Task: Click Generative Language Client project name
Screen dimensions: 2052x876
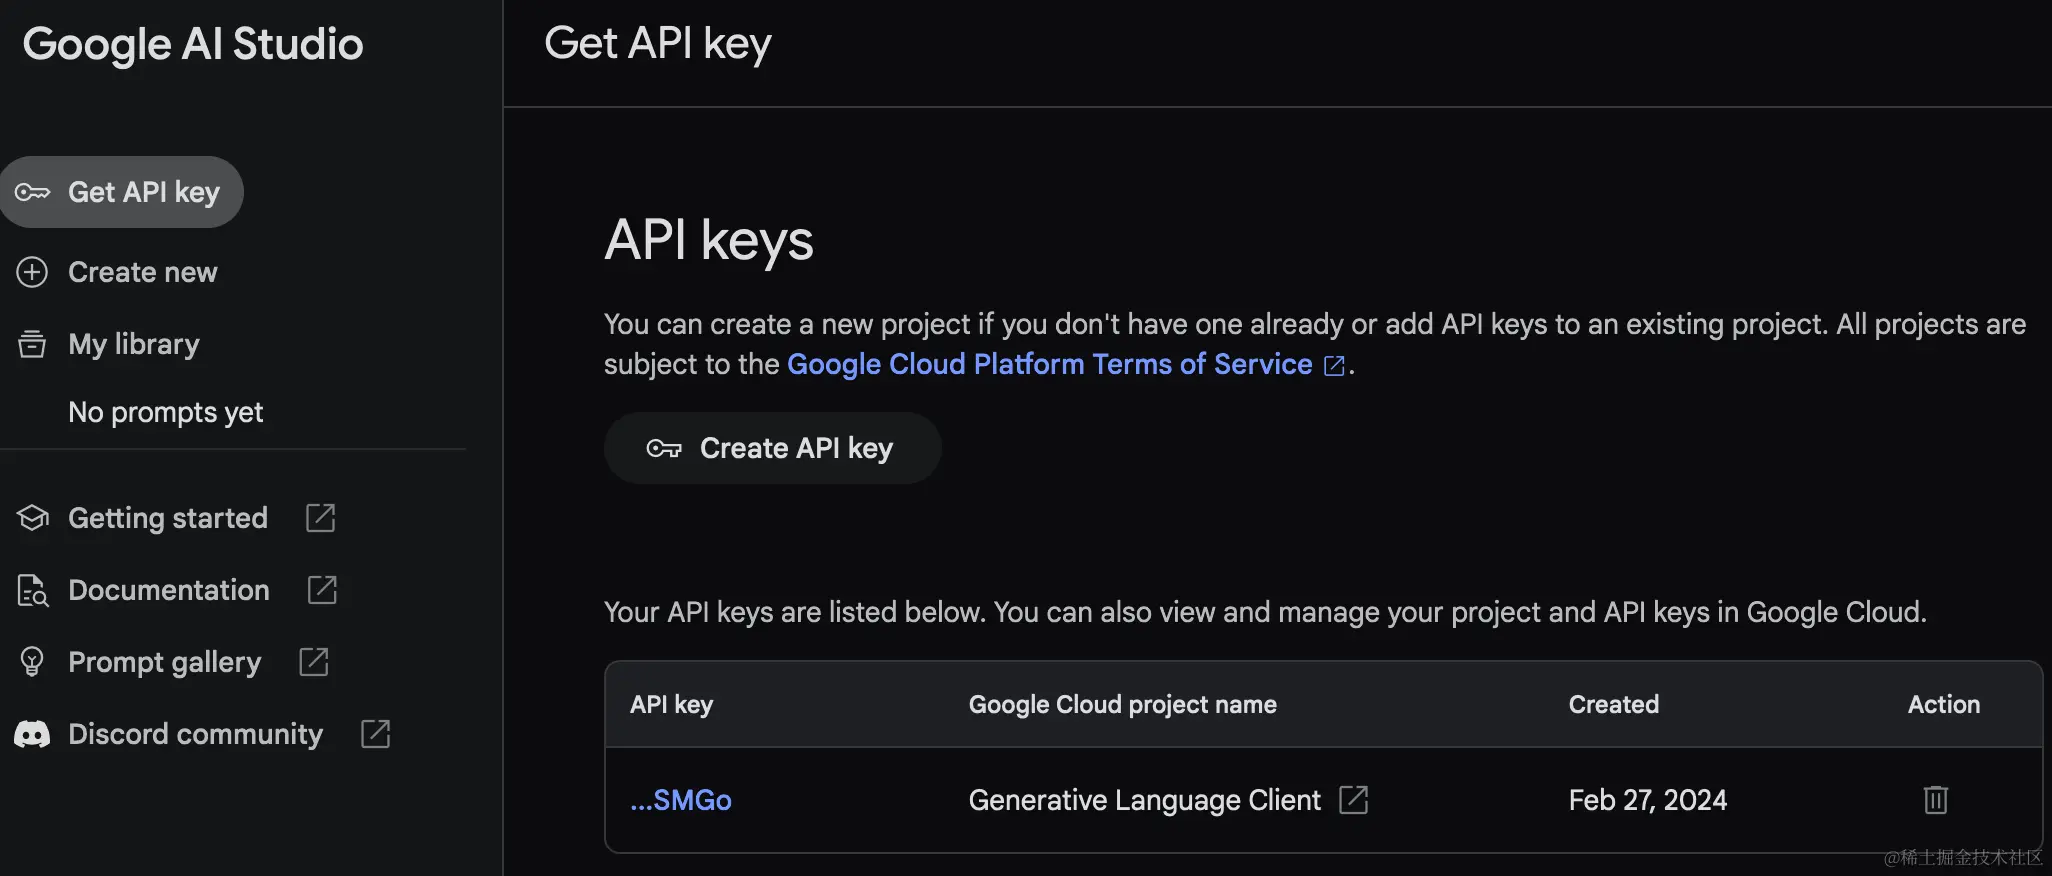Action: (1145, 800)
